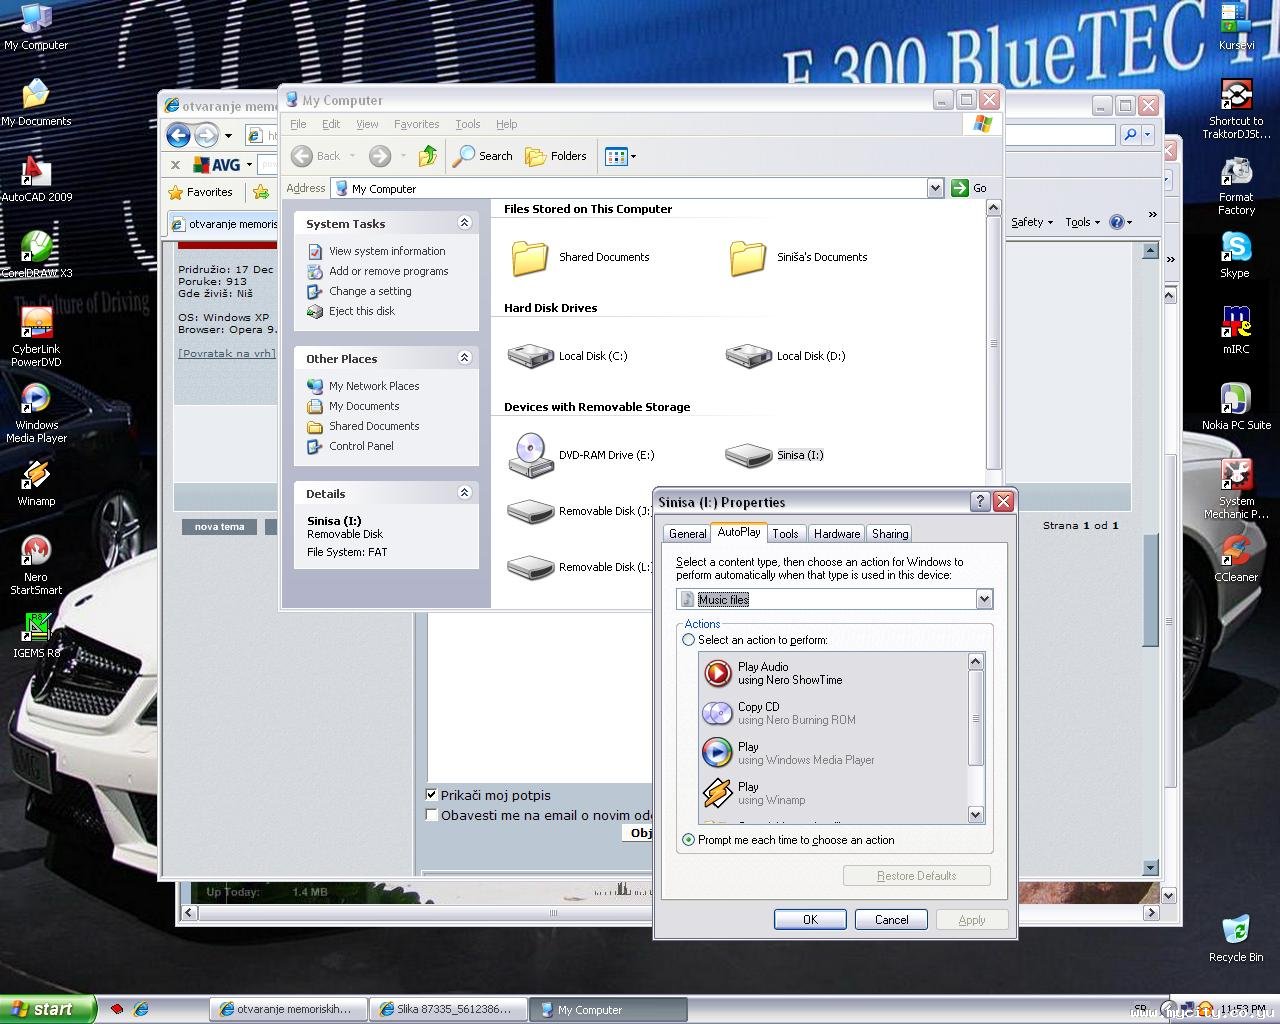The width and height of the screenshot is (1280, 1024).
Task: Open View menu in My Computer
Action: pyautogui.click(x=367, y=124)
